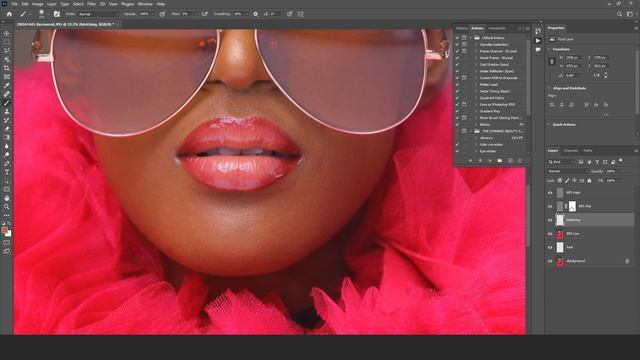The height and width of the screenshot is (360, 640).
Task: Filter layers by type layers icon
Action: (597, 162)
